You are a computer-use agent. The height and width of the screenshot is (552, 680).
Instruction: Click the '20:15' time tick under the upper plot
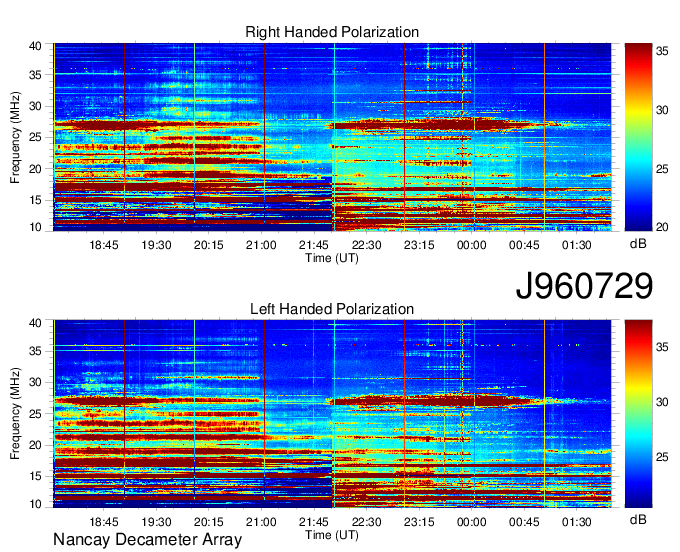(x=209, y=245)
